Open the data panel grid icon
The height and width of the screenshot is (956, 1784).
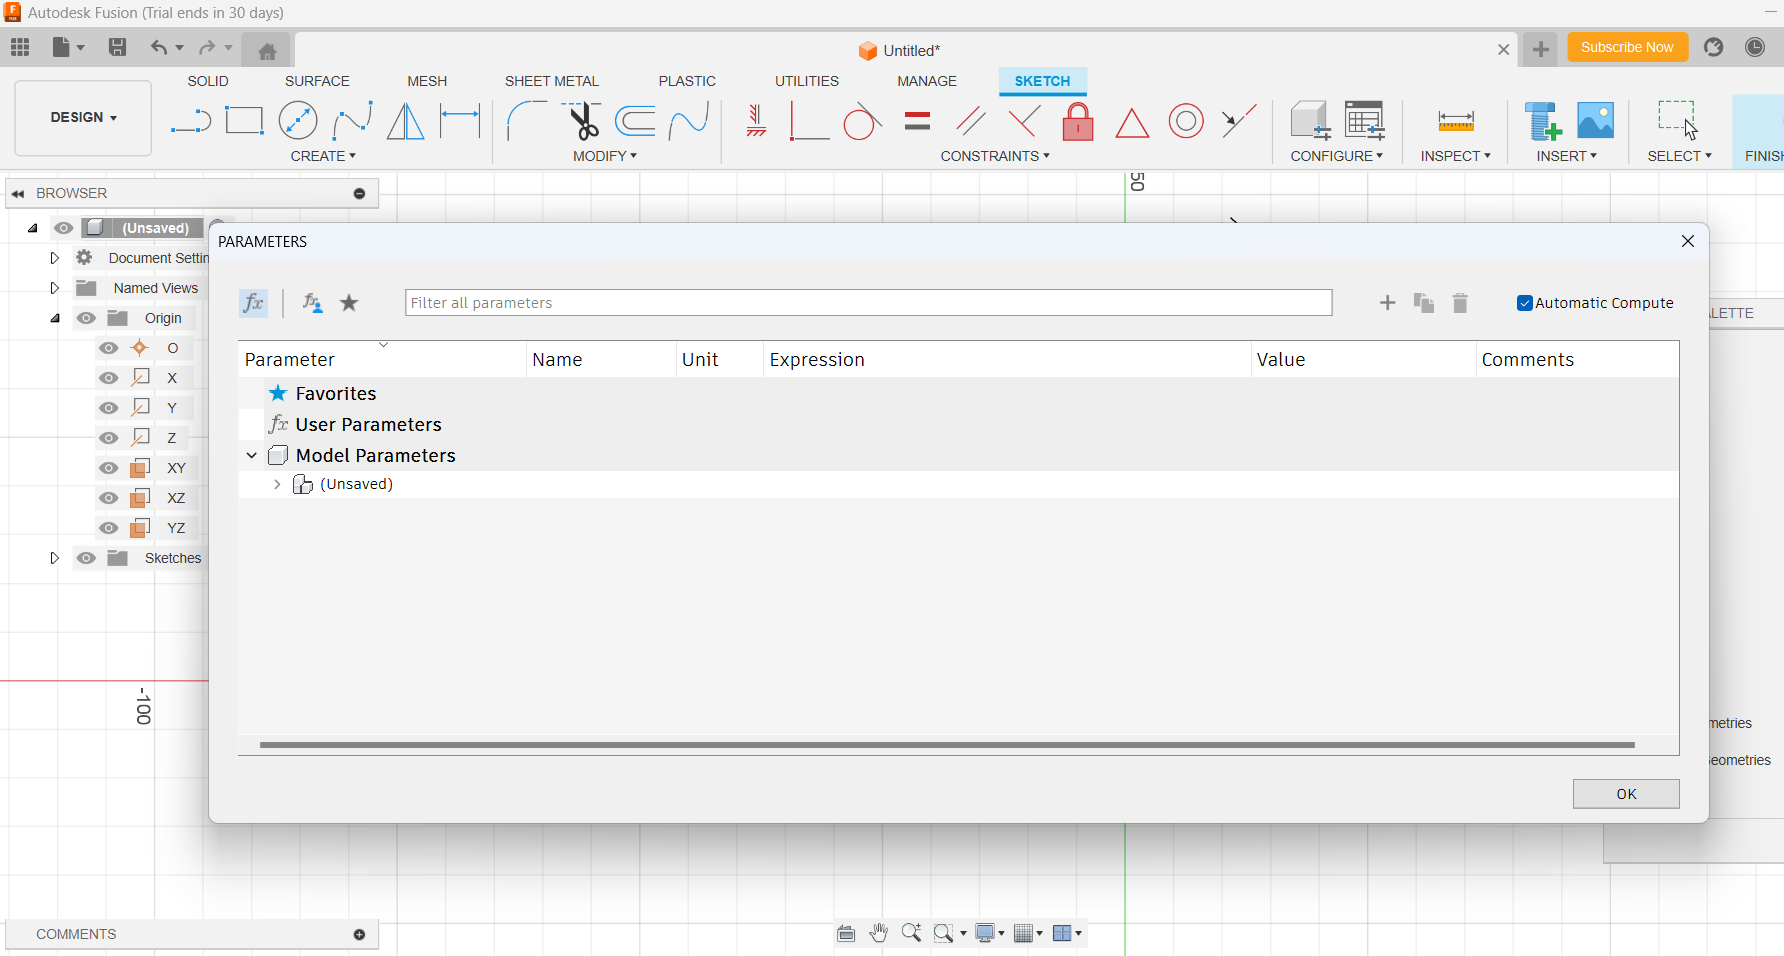[20, 47]
